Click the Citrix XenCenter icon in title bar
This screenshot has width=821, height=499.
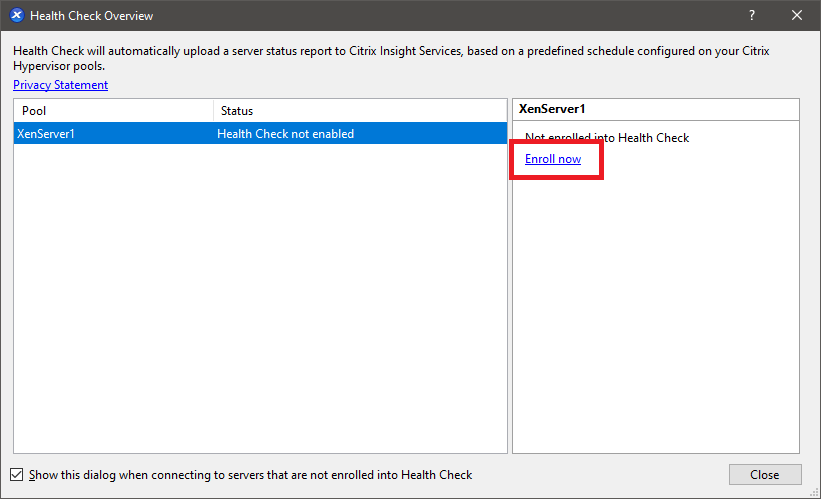[16, 16]
